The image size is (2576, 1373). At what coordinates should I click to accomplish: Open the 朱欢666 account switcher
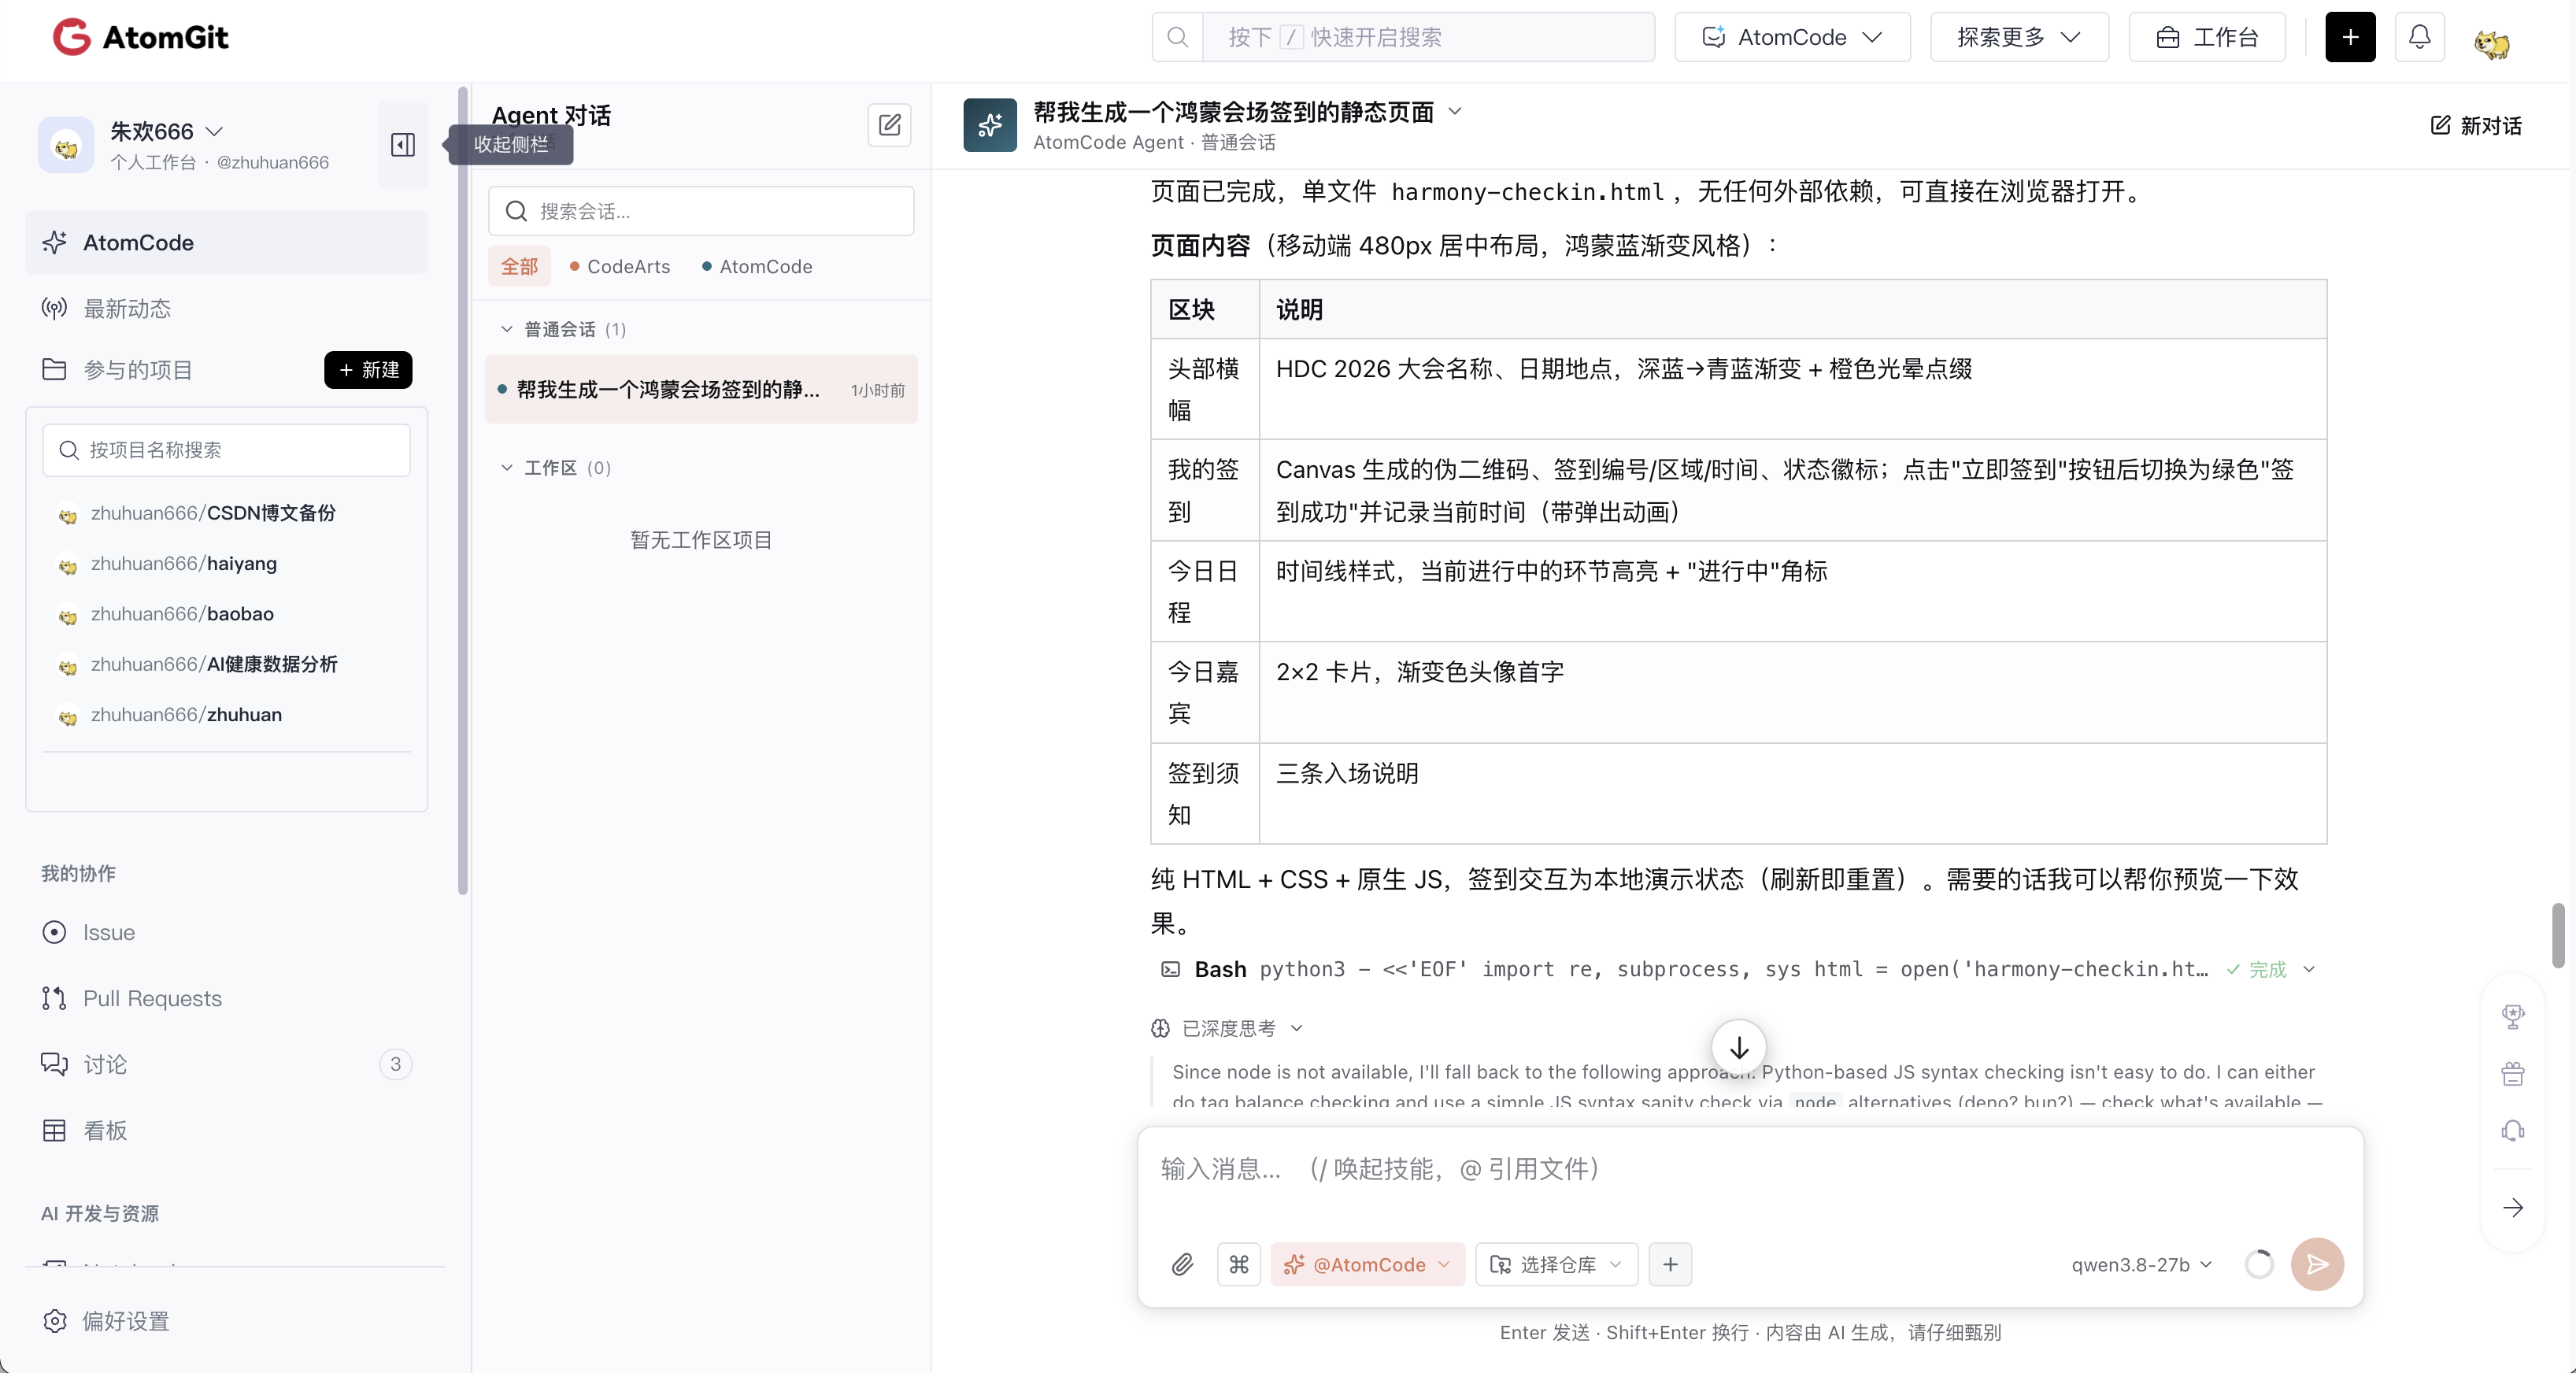click(x=166, y=131)
